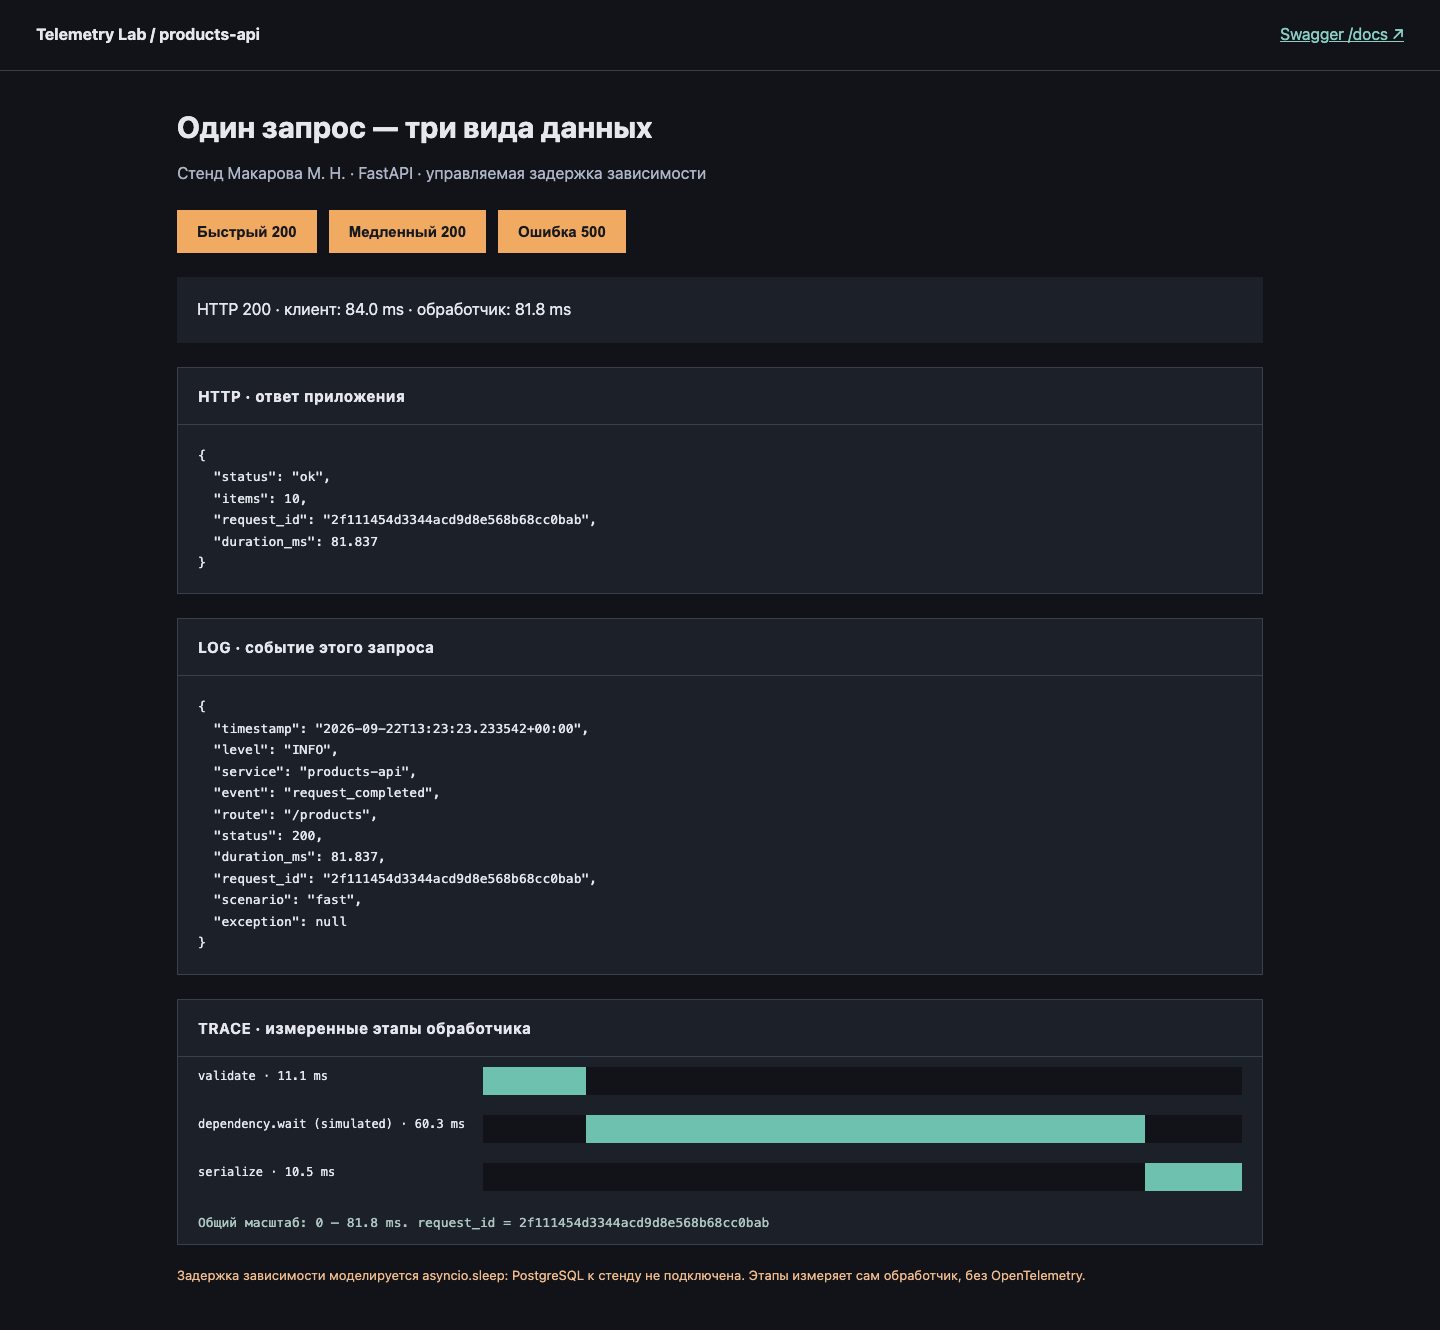Select the page heading Один запрос — три вида данных

[x=414, y=128]
